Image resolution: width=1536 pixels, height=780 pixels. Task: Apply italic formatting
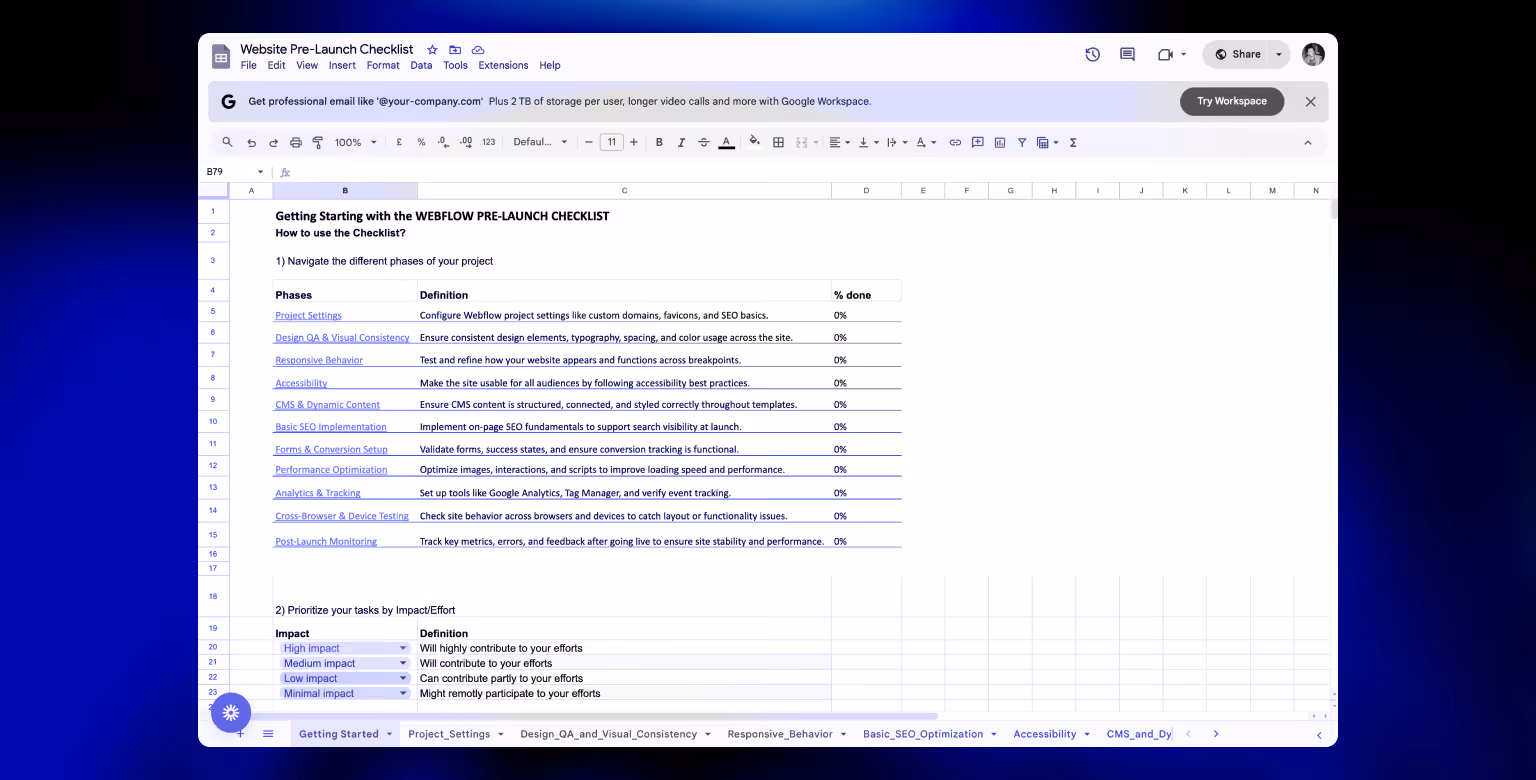point(681,142)
